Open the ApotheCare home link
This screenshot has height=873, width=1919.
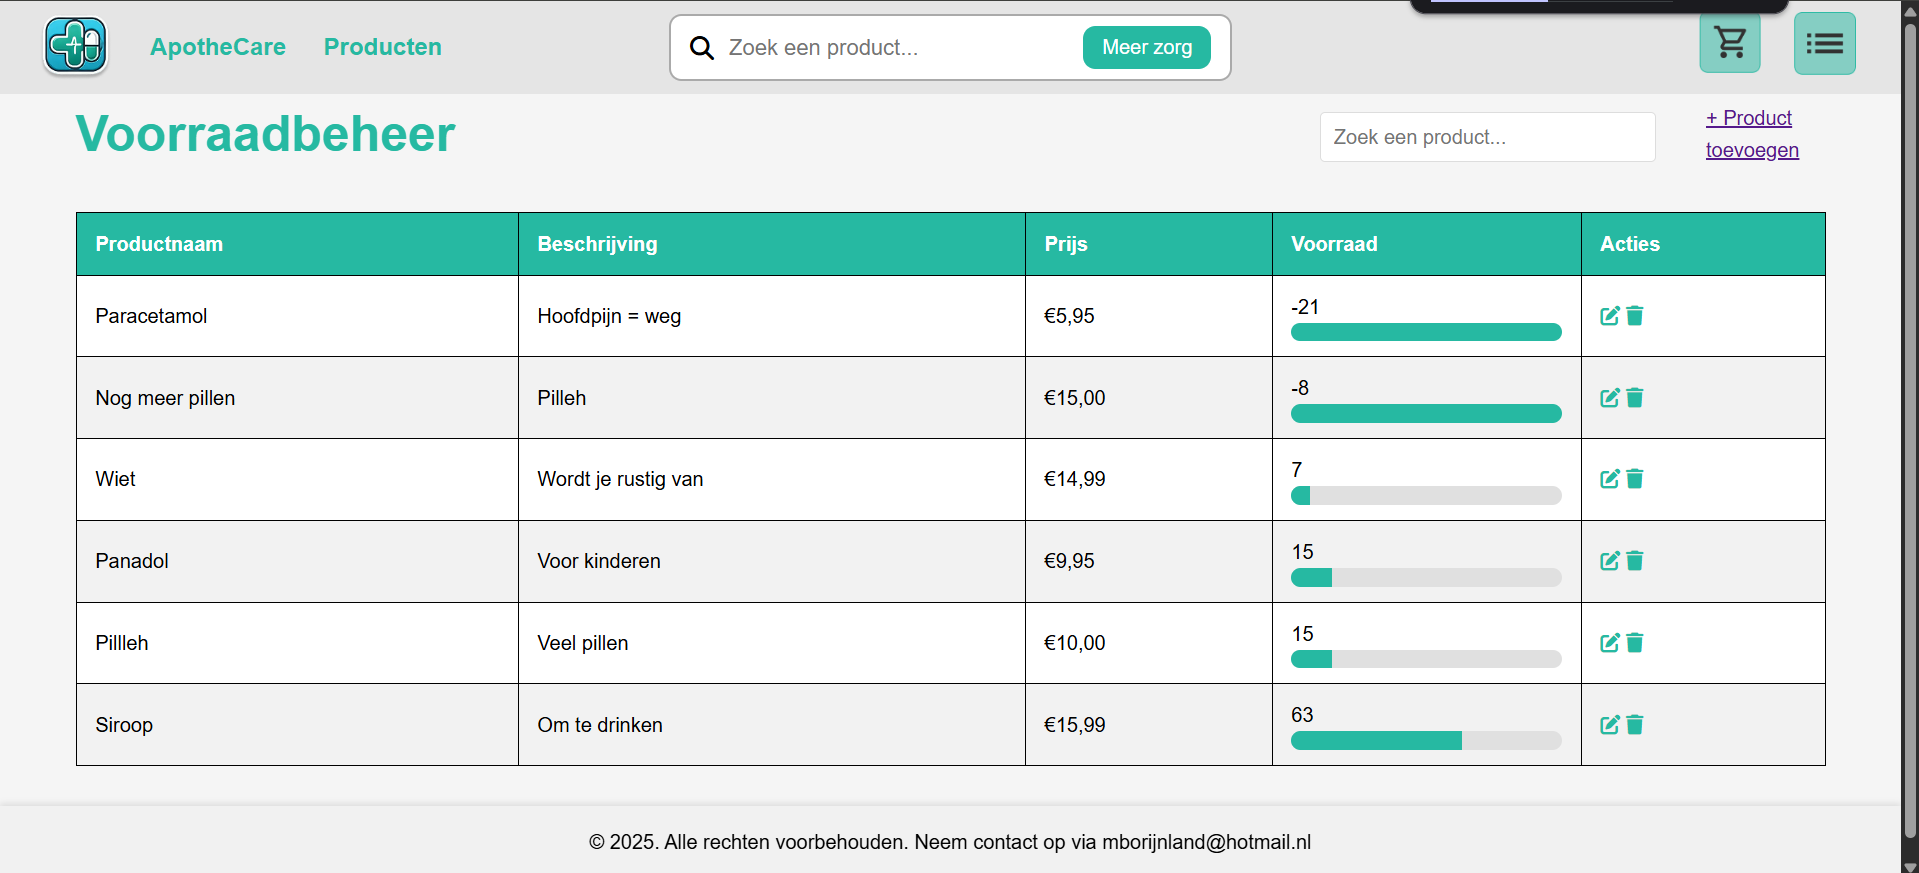click(217, 47)
